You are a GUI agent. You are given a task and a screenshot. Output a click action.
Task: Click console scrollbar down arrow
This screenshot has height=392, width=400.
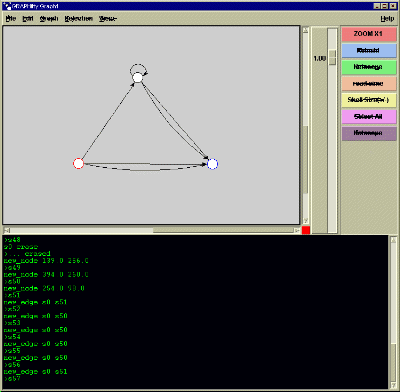click(393, 385)
